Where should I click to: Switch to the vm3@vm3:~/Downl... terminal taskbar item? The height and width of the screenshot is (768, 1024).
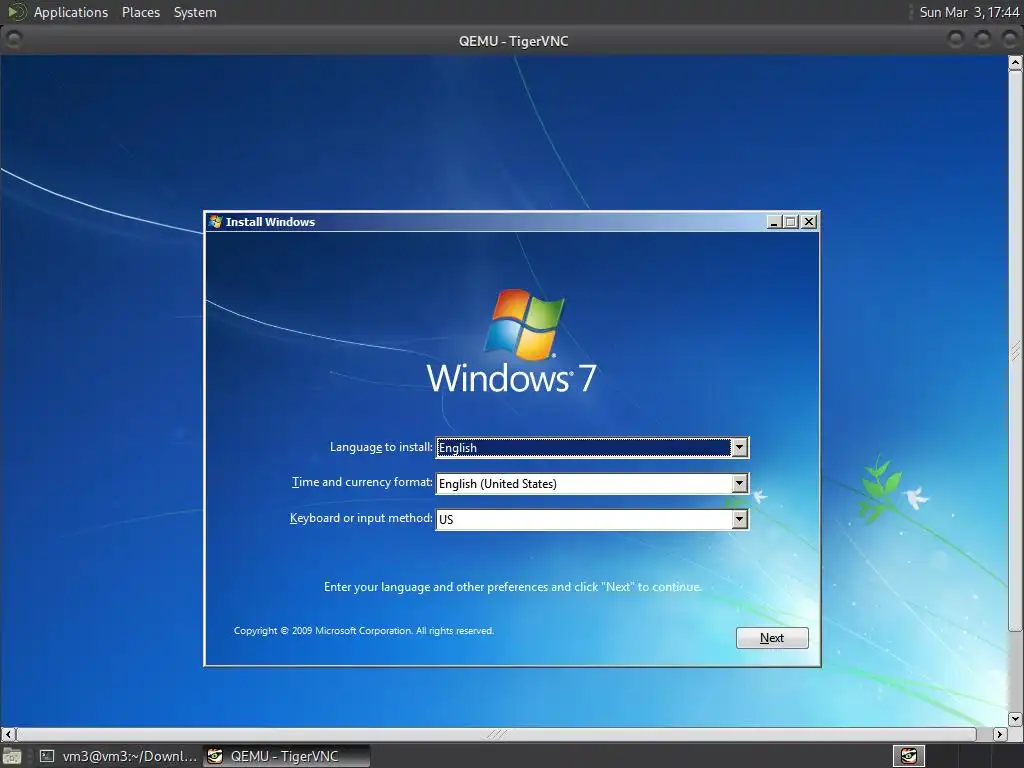point(118,756)
